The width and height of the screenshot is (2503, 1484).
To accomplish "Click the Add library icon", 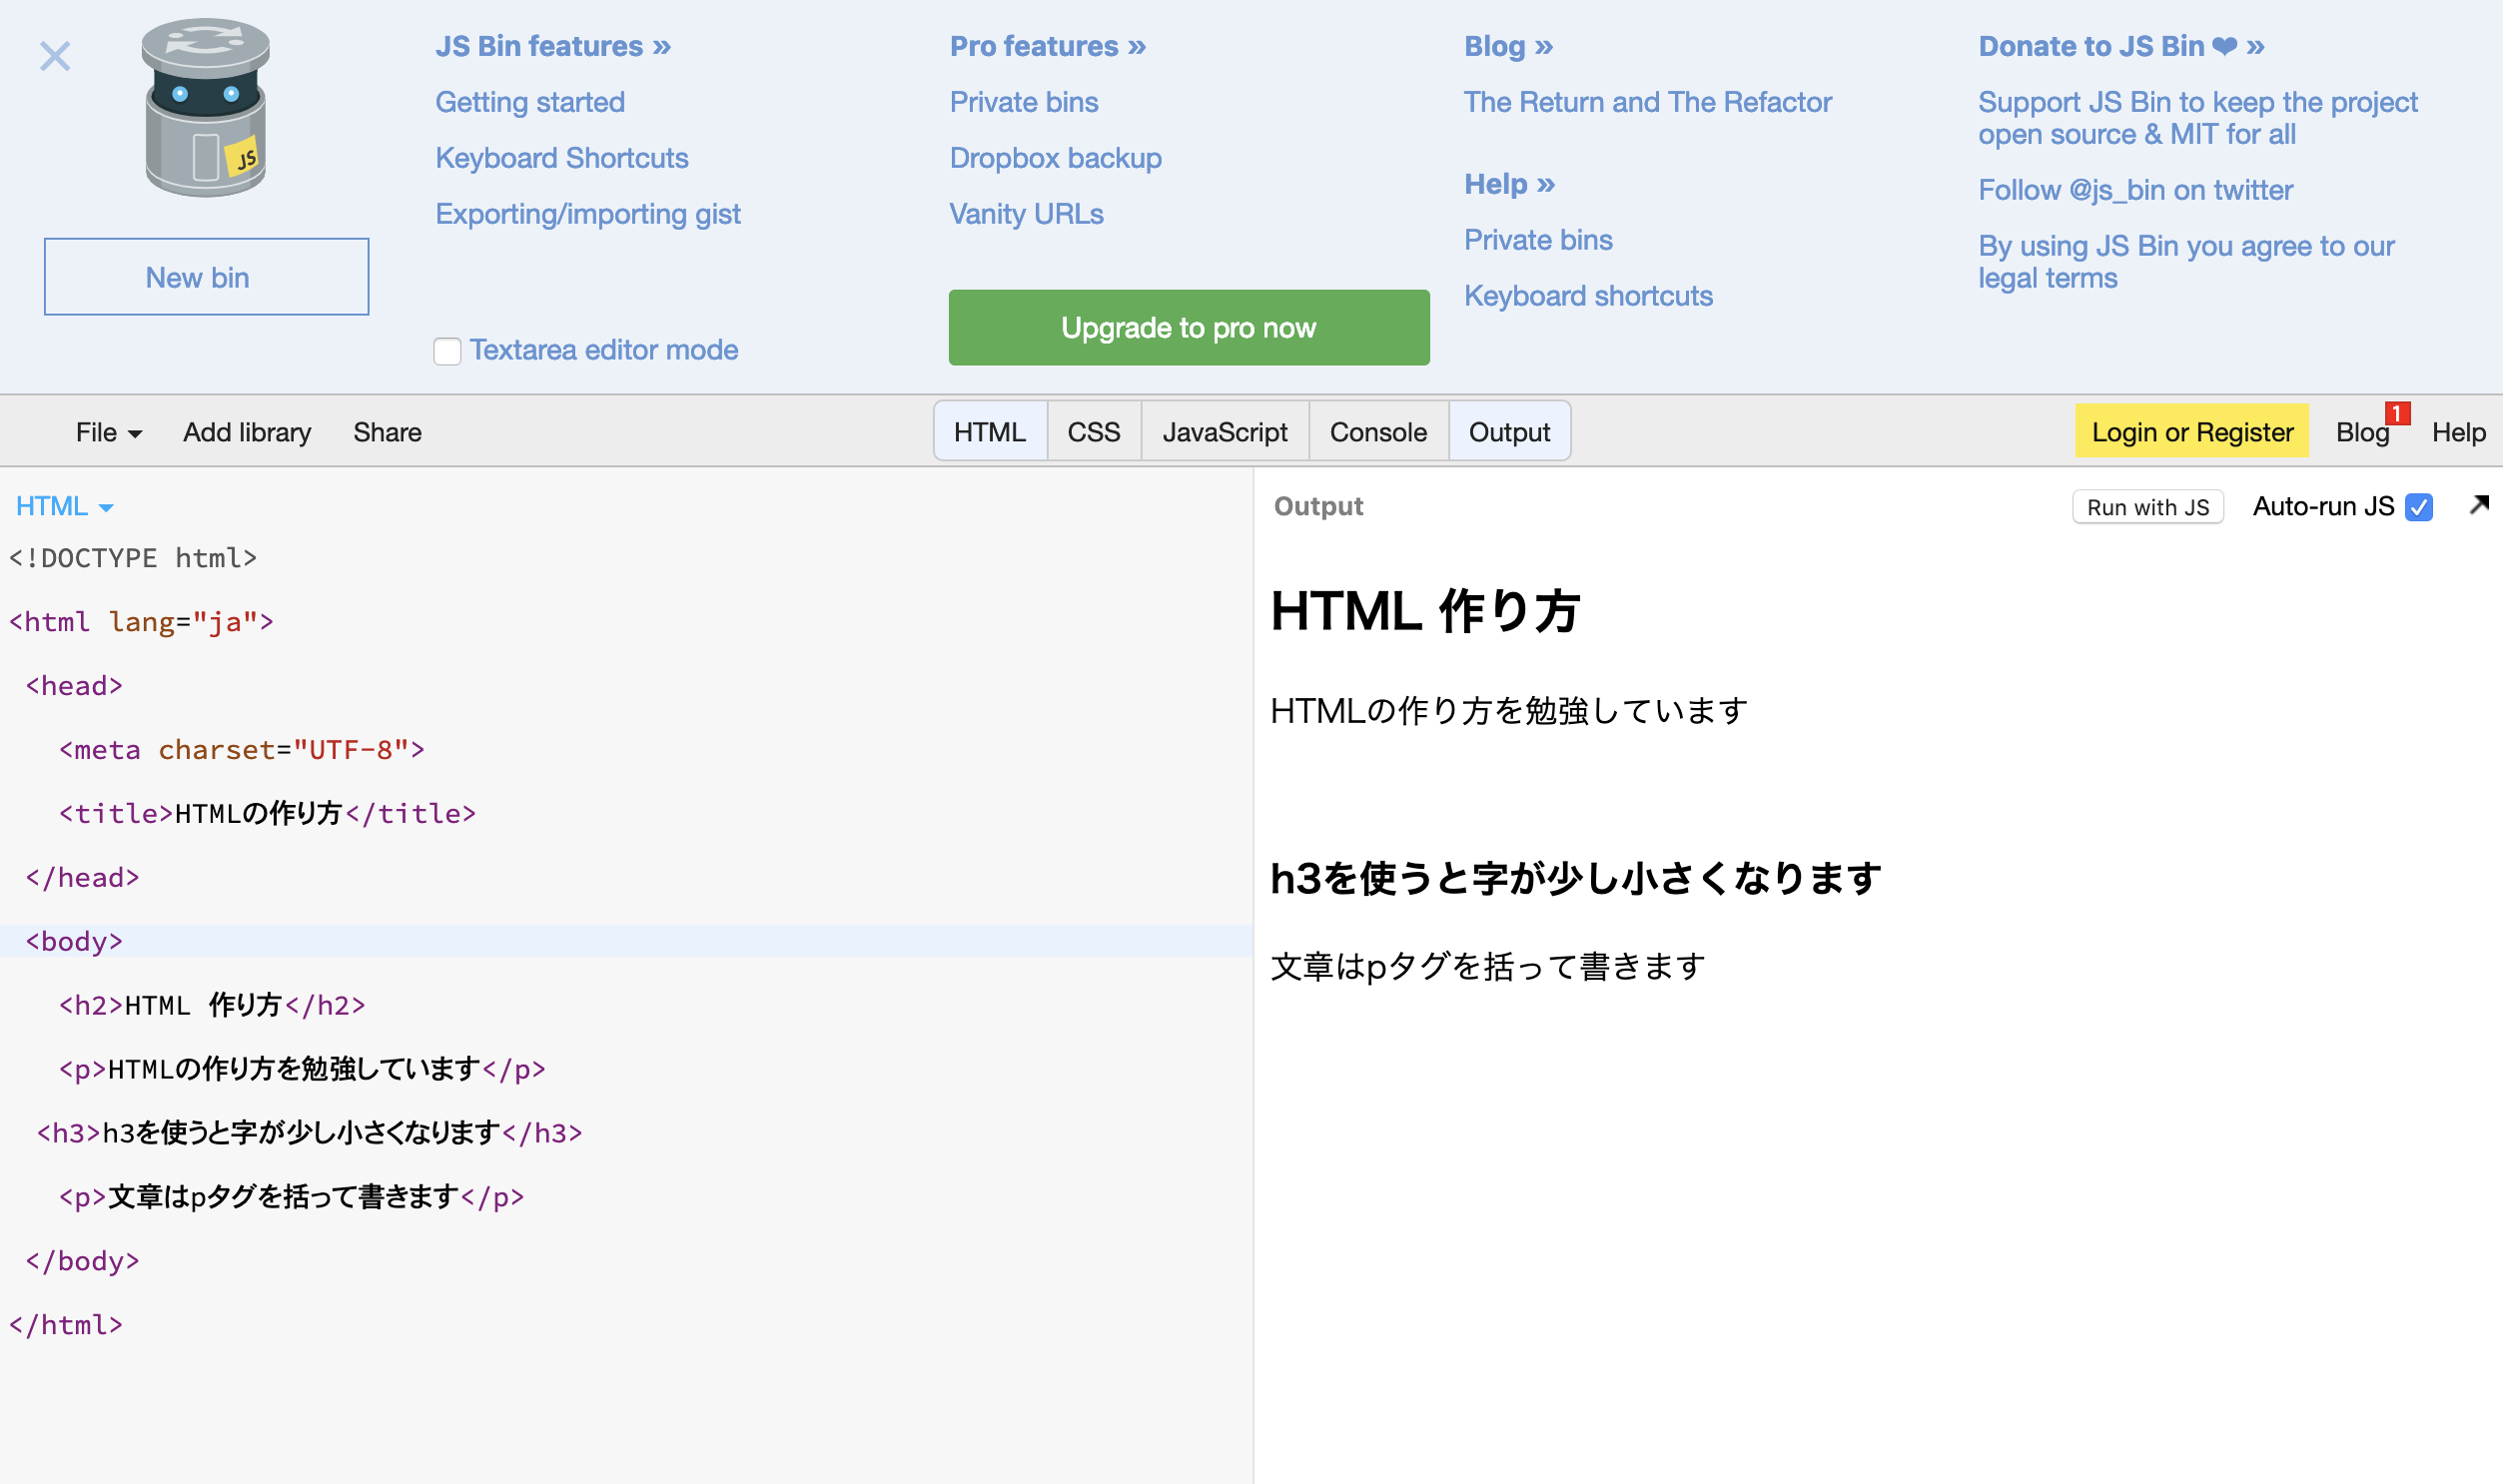I will click(248, 431).
